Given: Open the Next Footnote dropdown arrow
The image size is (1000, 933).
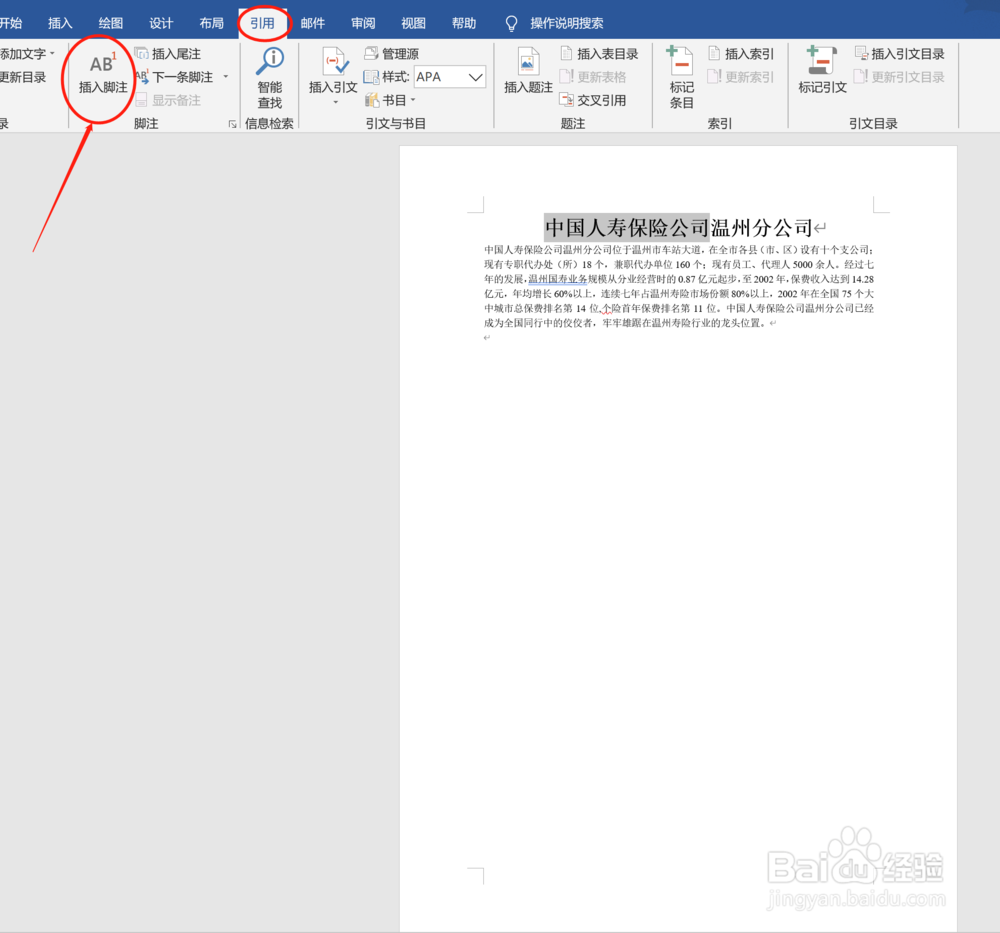Looking at the screenshot, I should pos(226,77).
